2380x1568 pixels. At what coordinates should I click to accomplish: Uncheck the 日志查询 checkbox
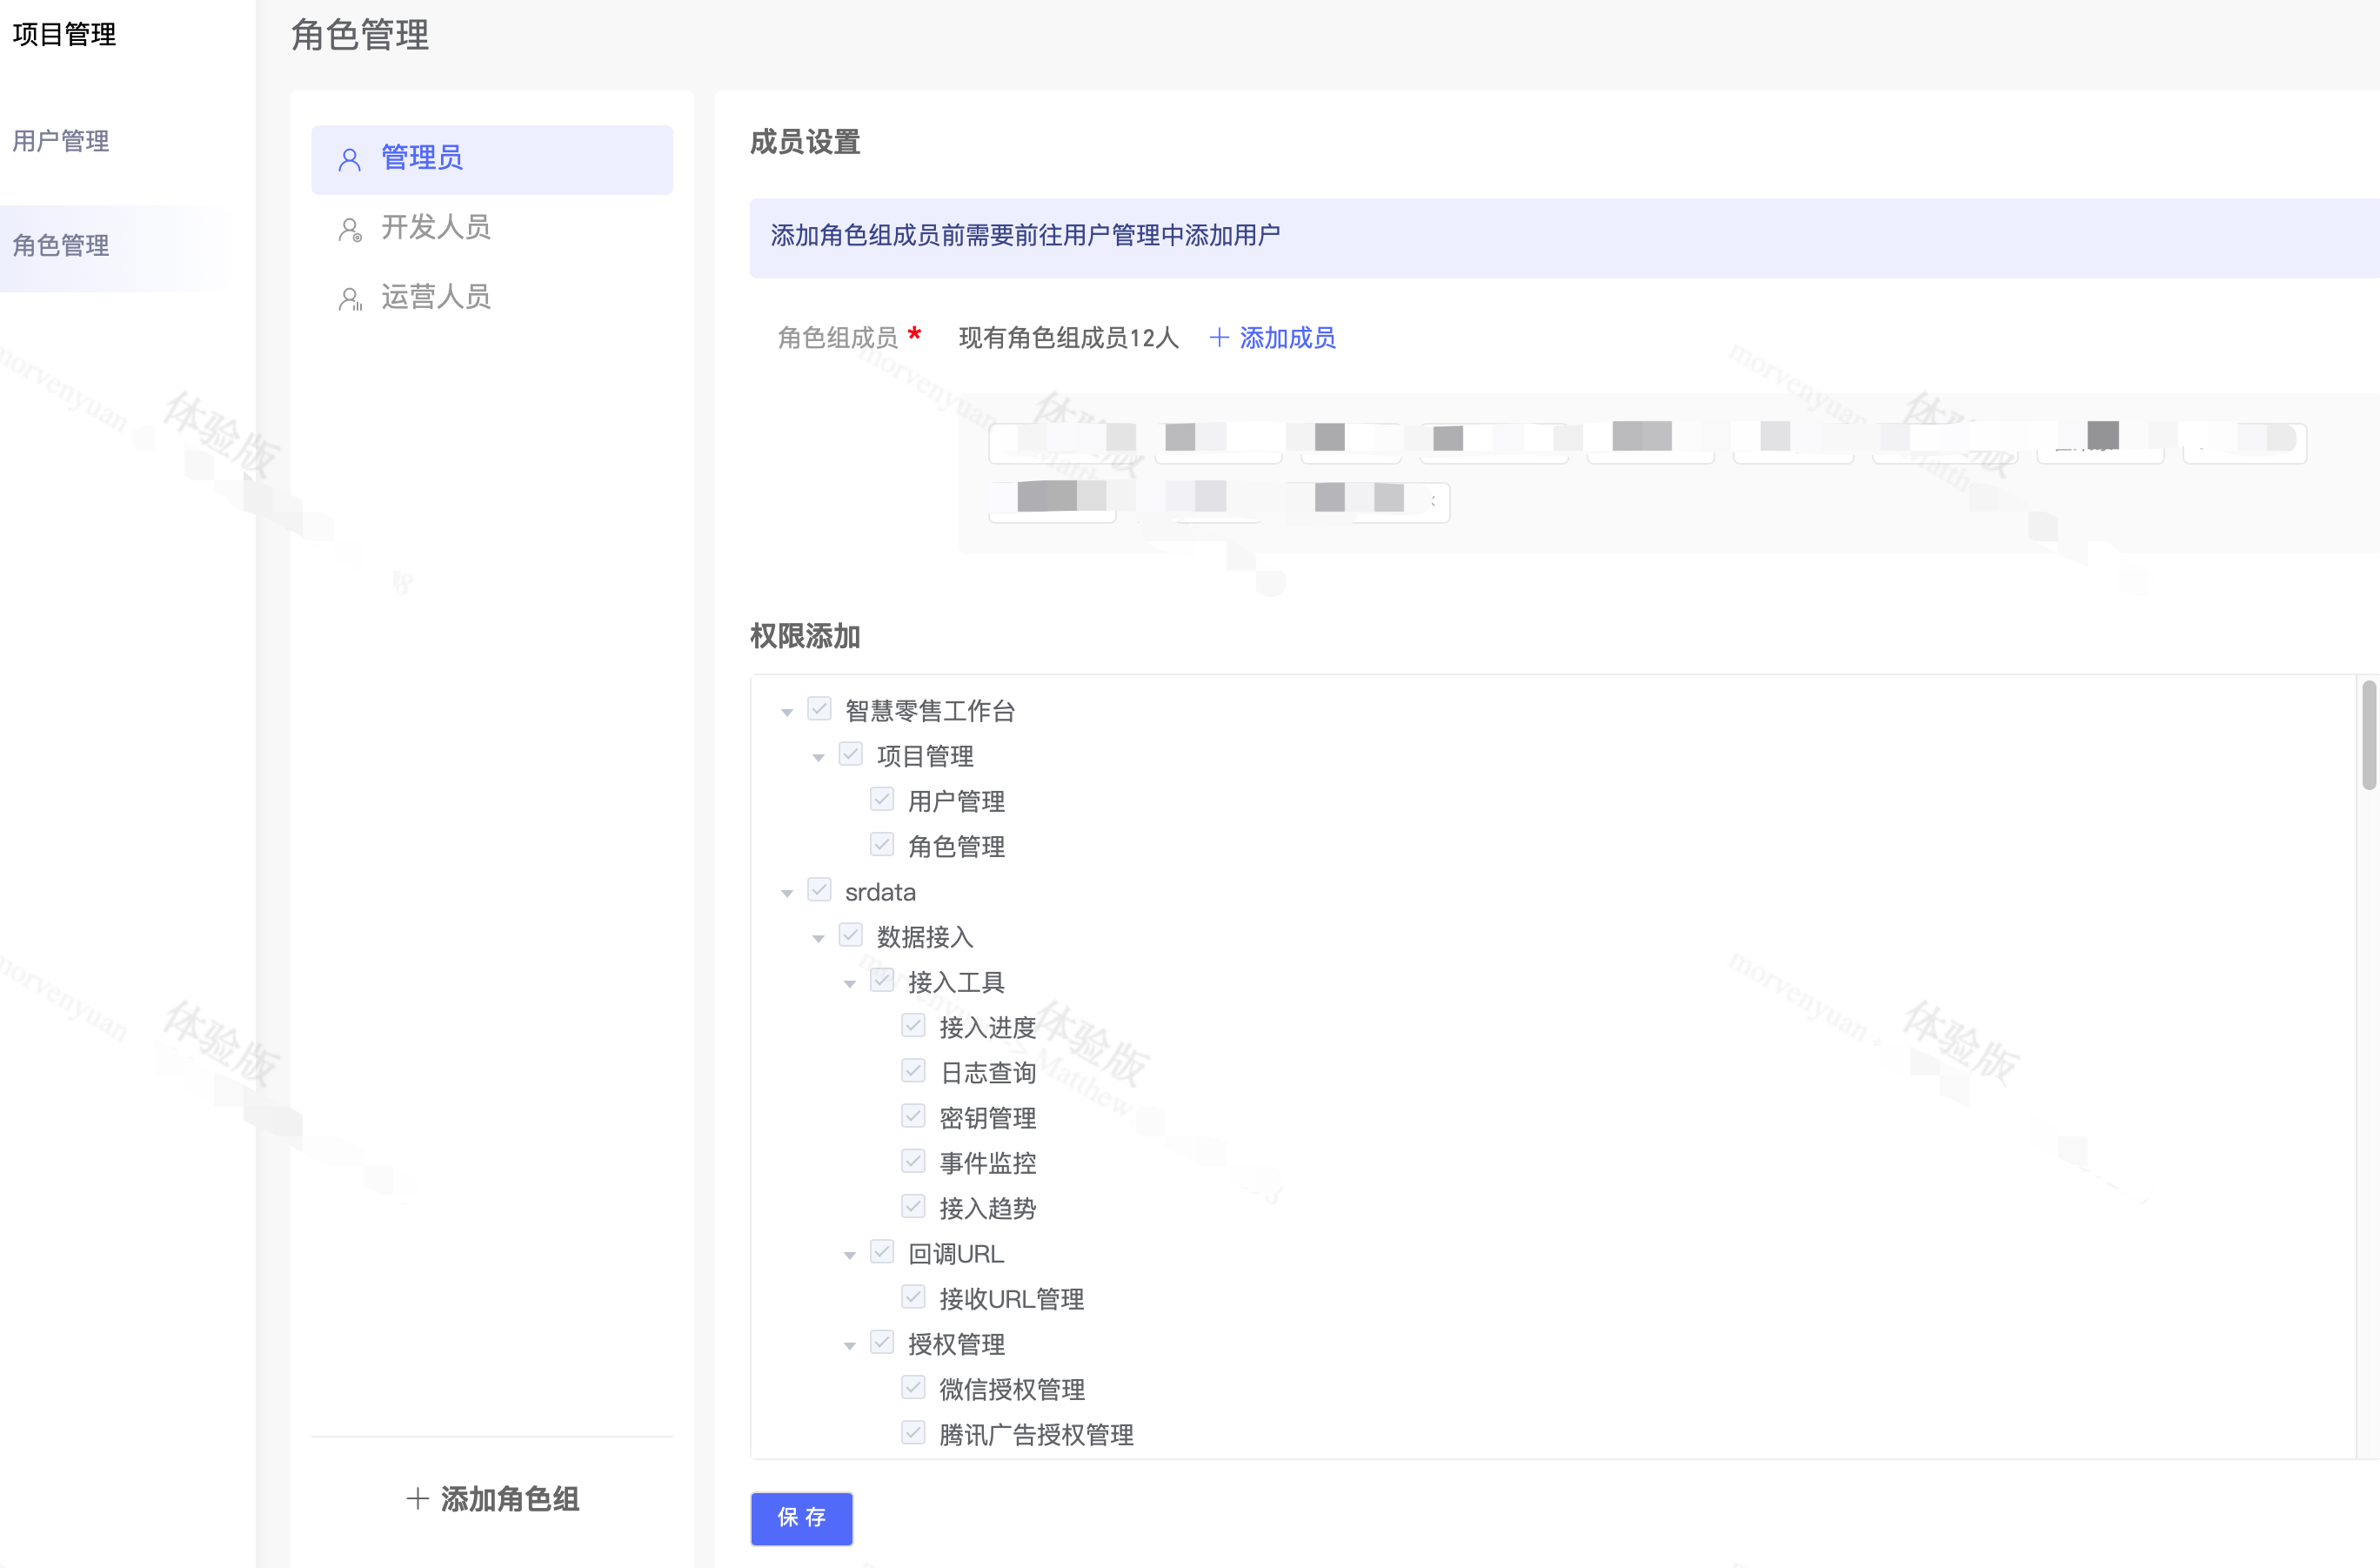(913, 1071)
